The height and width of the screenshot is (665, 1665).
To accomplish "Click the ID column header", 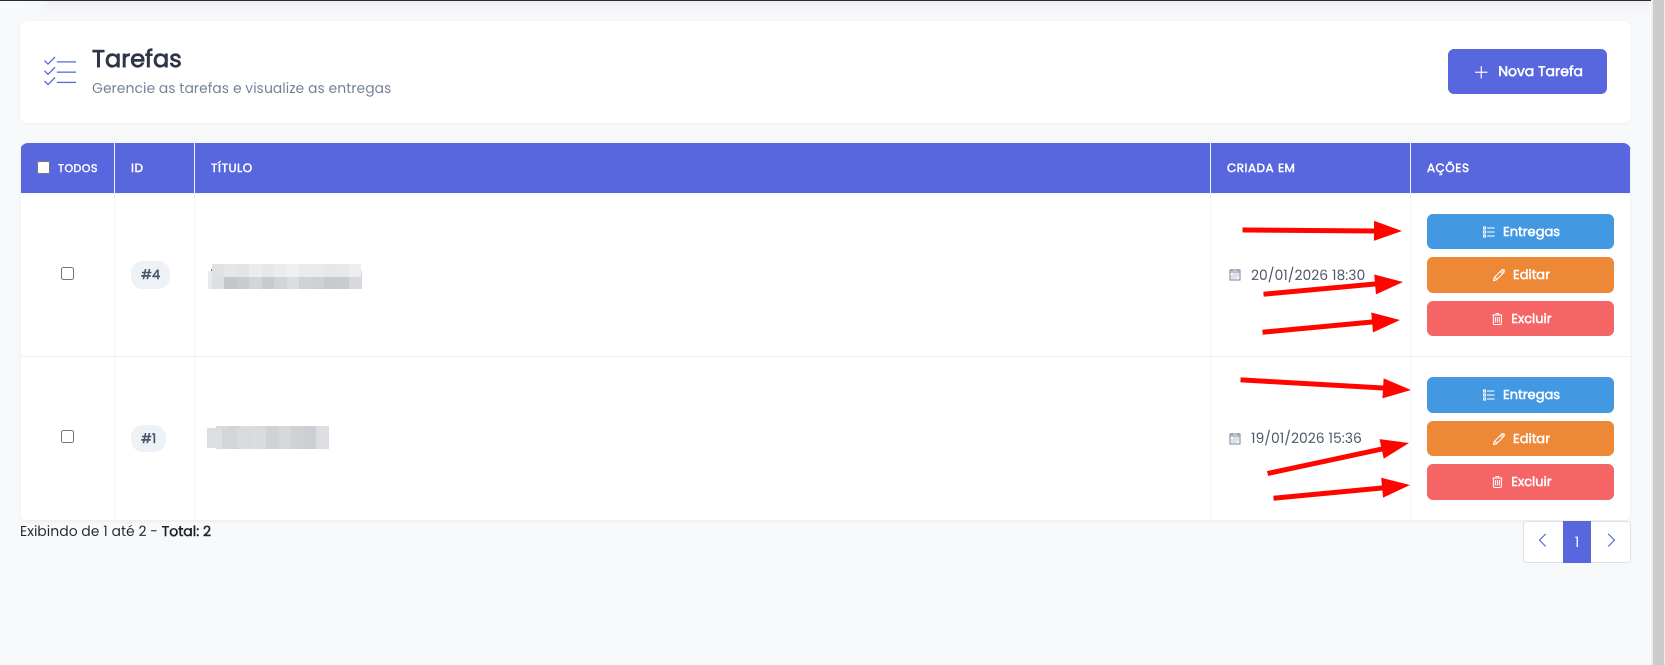I will point(137,168).
